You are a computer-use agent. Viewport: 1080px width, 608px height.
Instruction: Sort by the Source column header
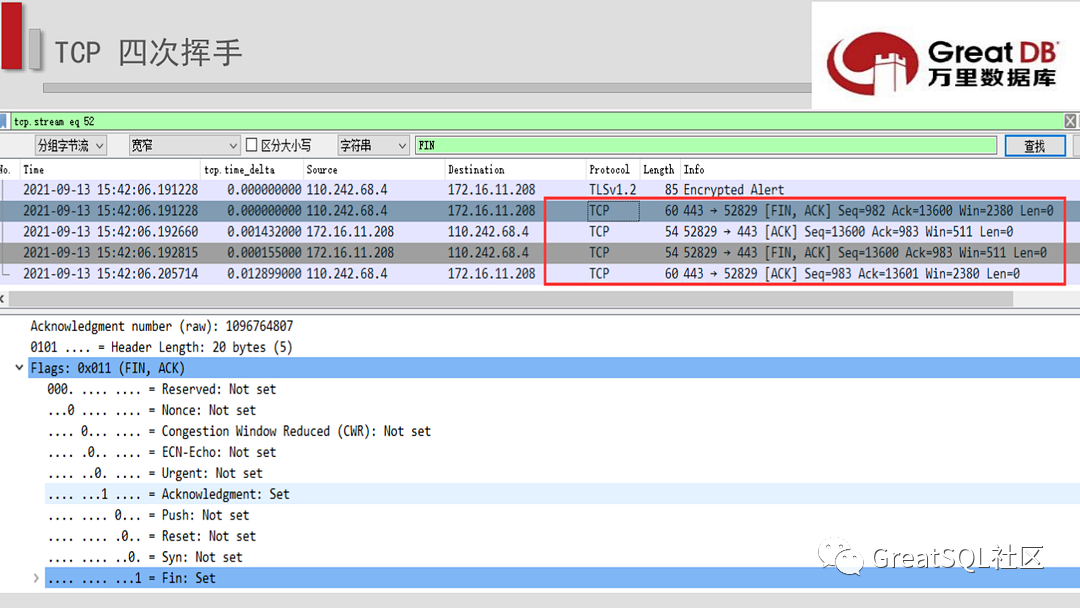point(322,169)
